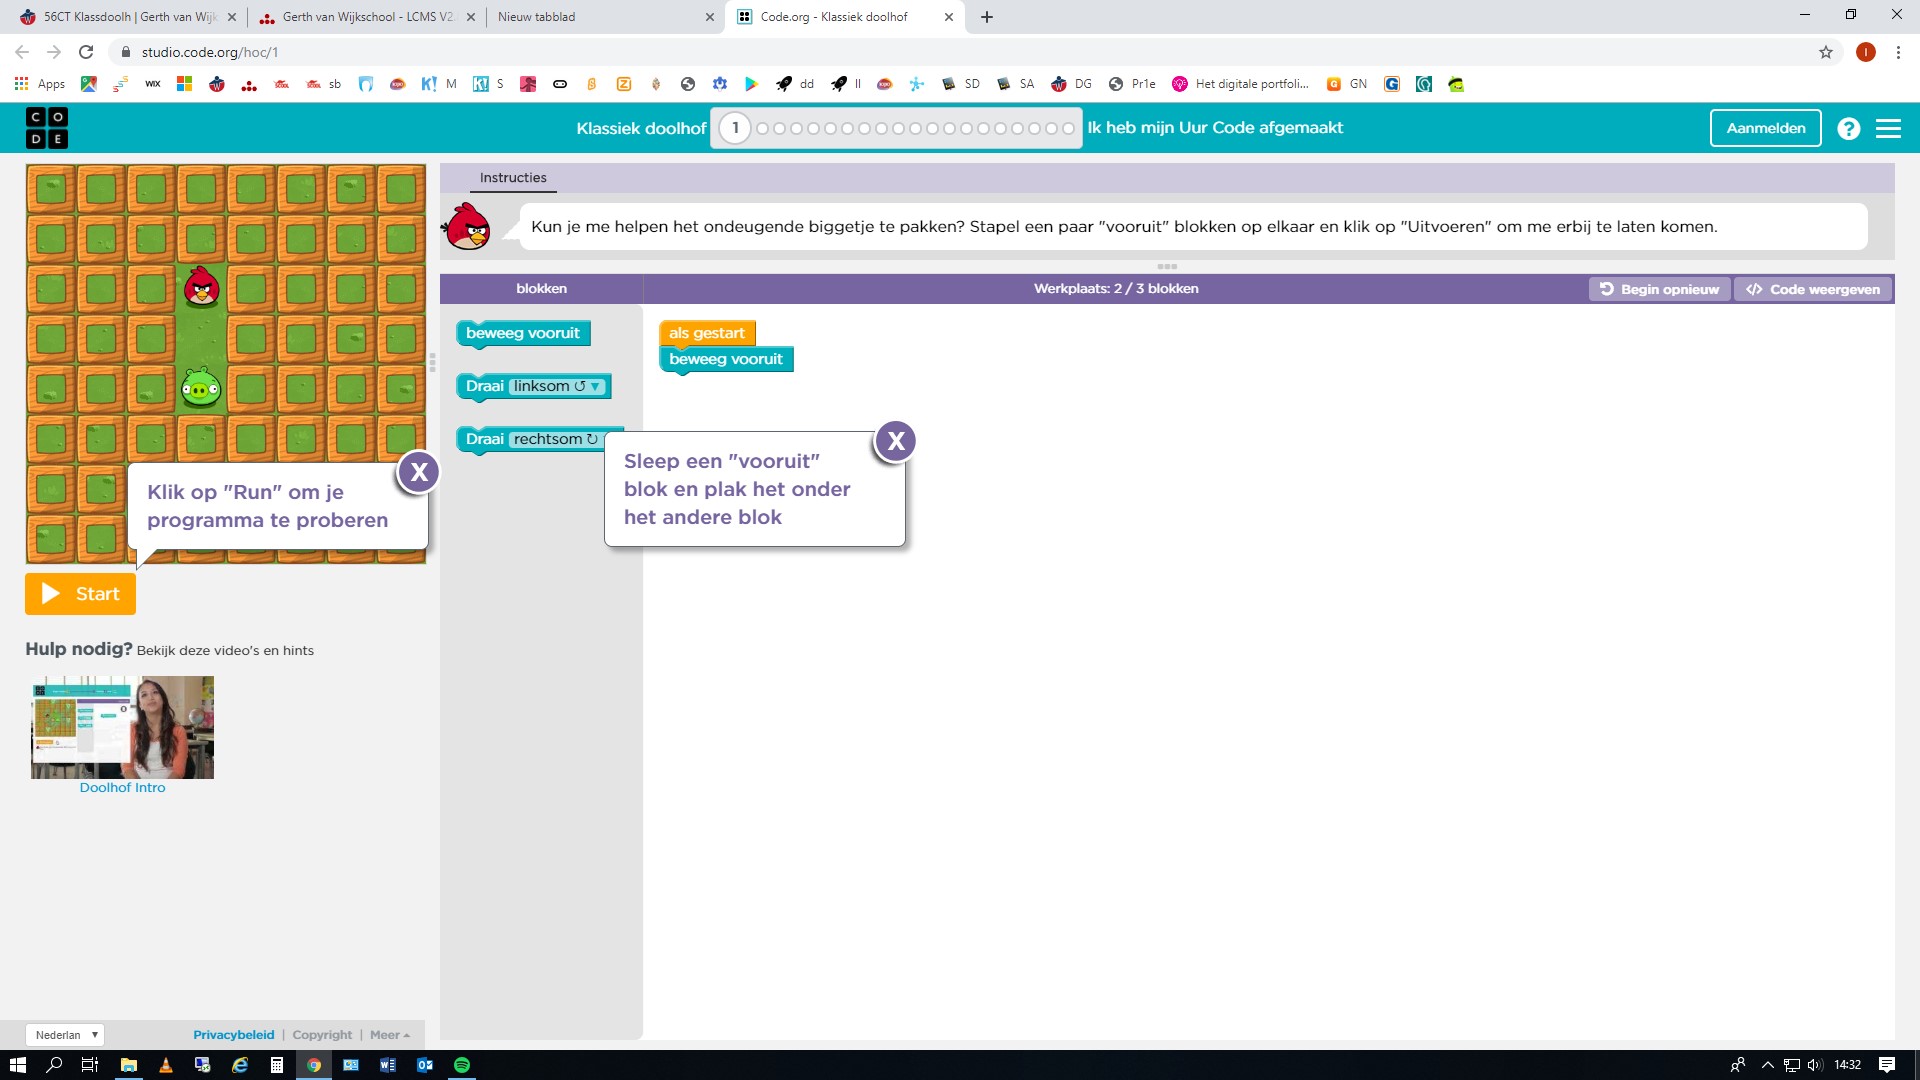The height and width of the screenshot is (1080, 1920).
Task: Open the SD bookmark
Action: pos(961,84)
